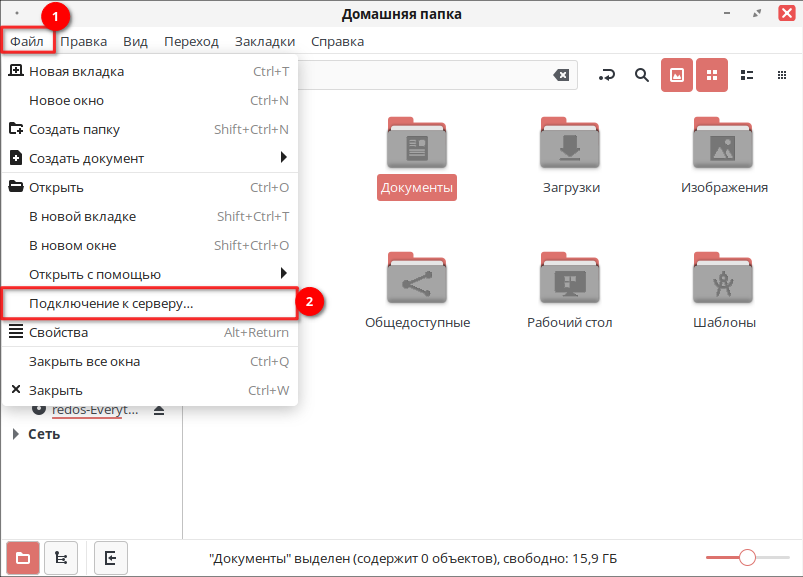Show places in sidebar via folder button
Viewport: 803px width, 577px height.
click(23, 558)
